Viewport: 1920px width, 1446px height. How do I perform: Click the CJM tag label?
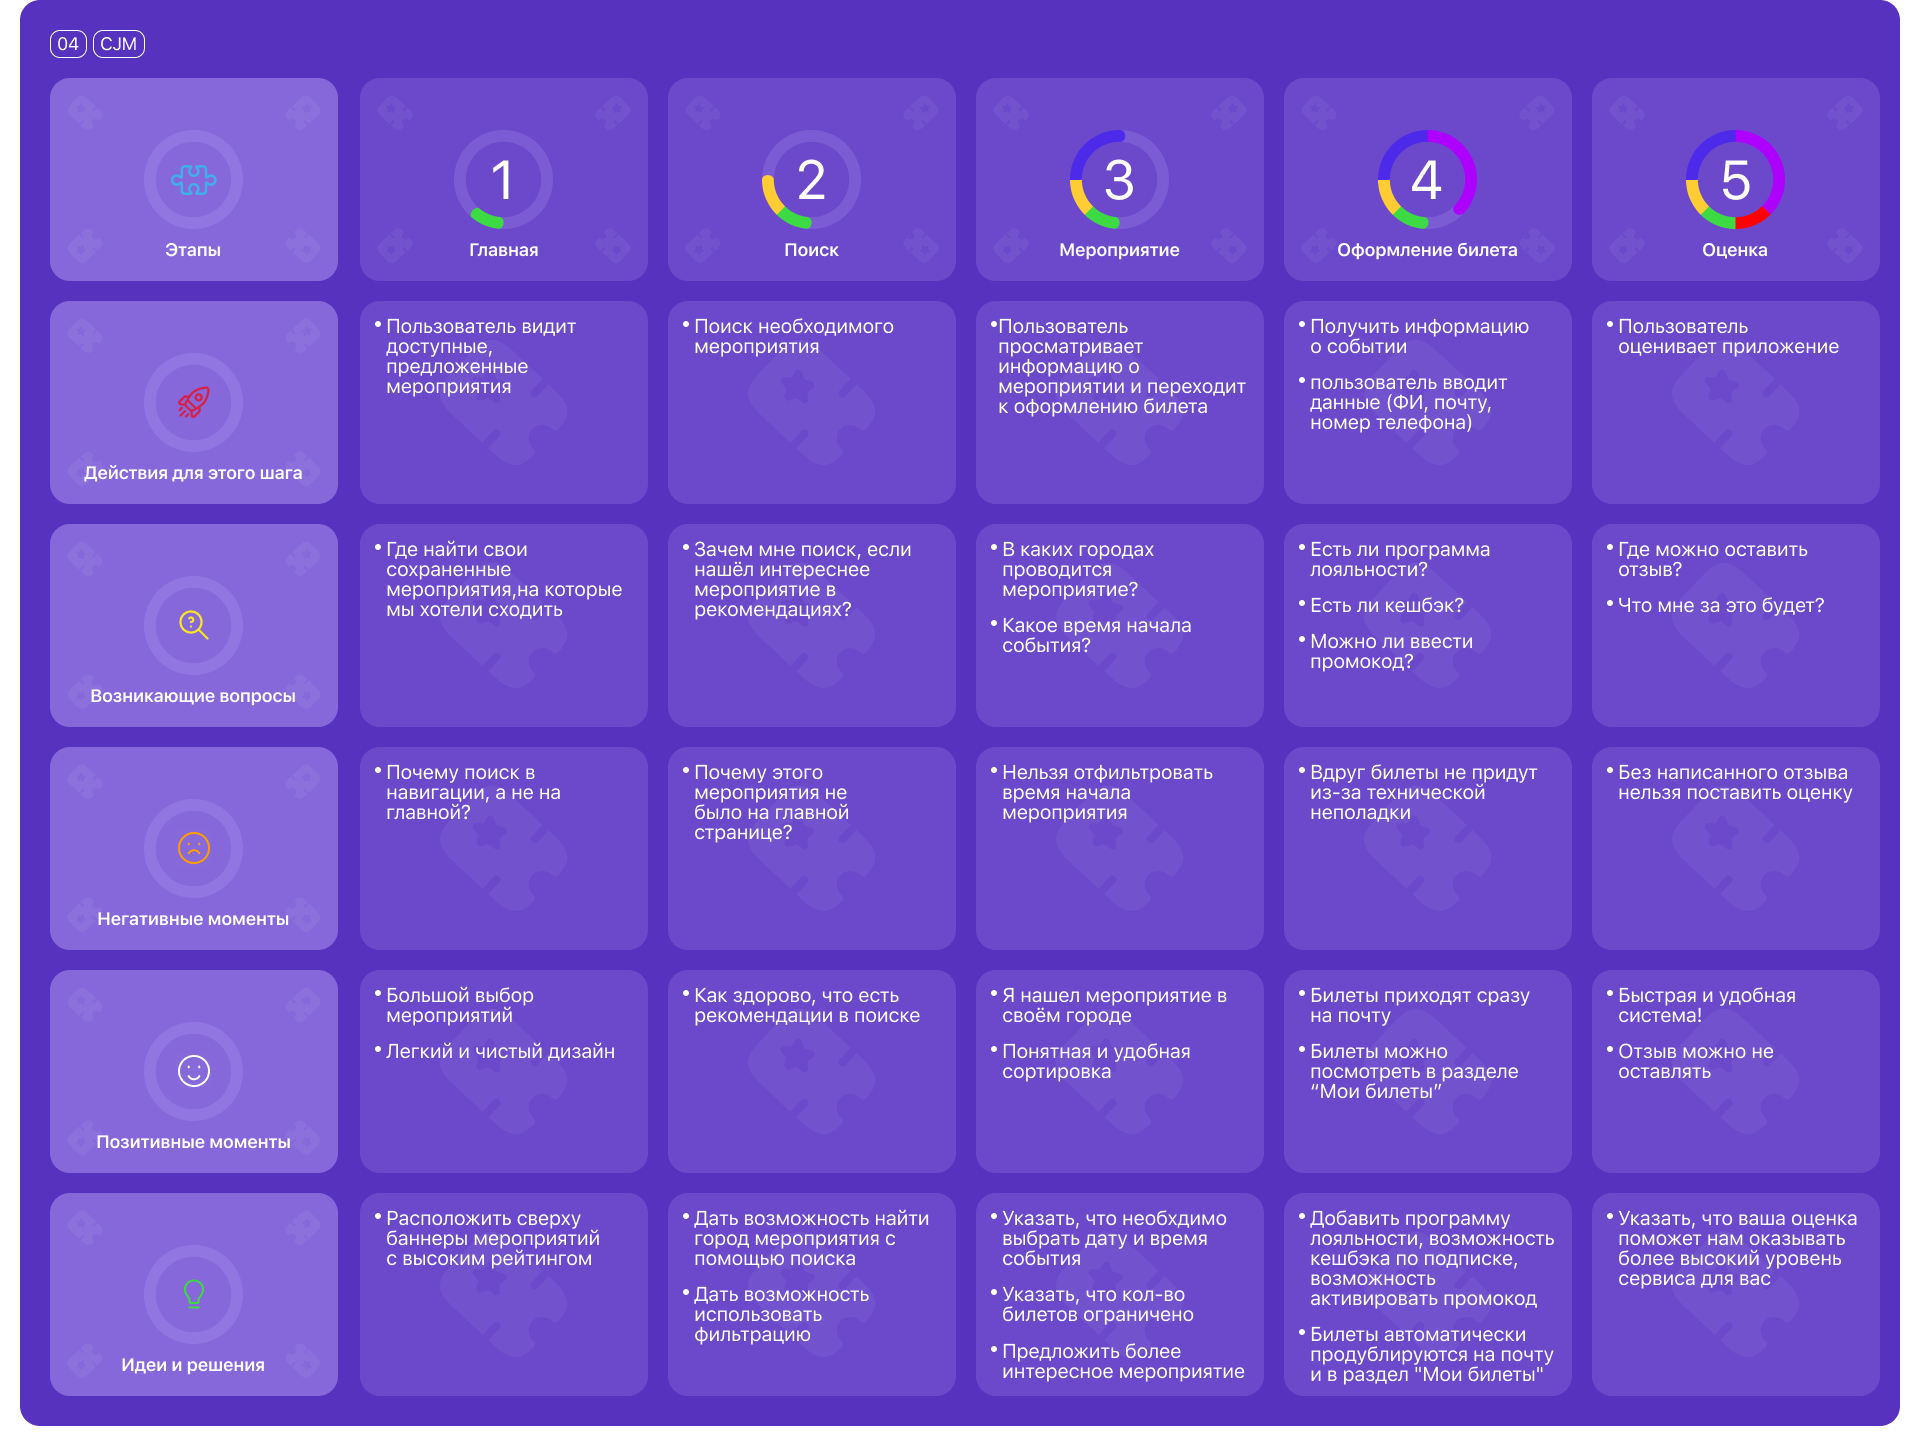(119, 44)
